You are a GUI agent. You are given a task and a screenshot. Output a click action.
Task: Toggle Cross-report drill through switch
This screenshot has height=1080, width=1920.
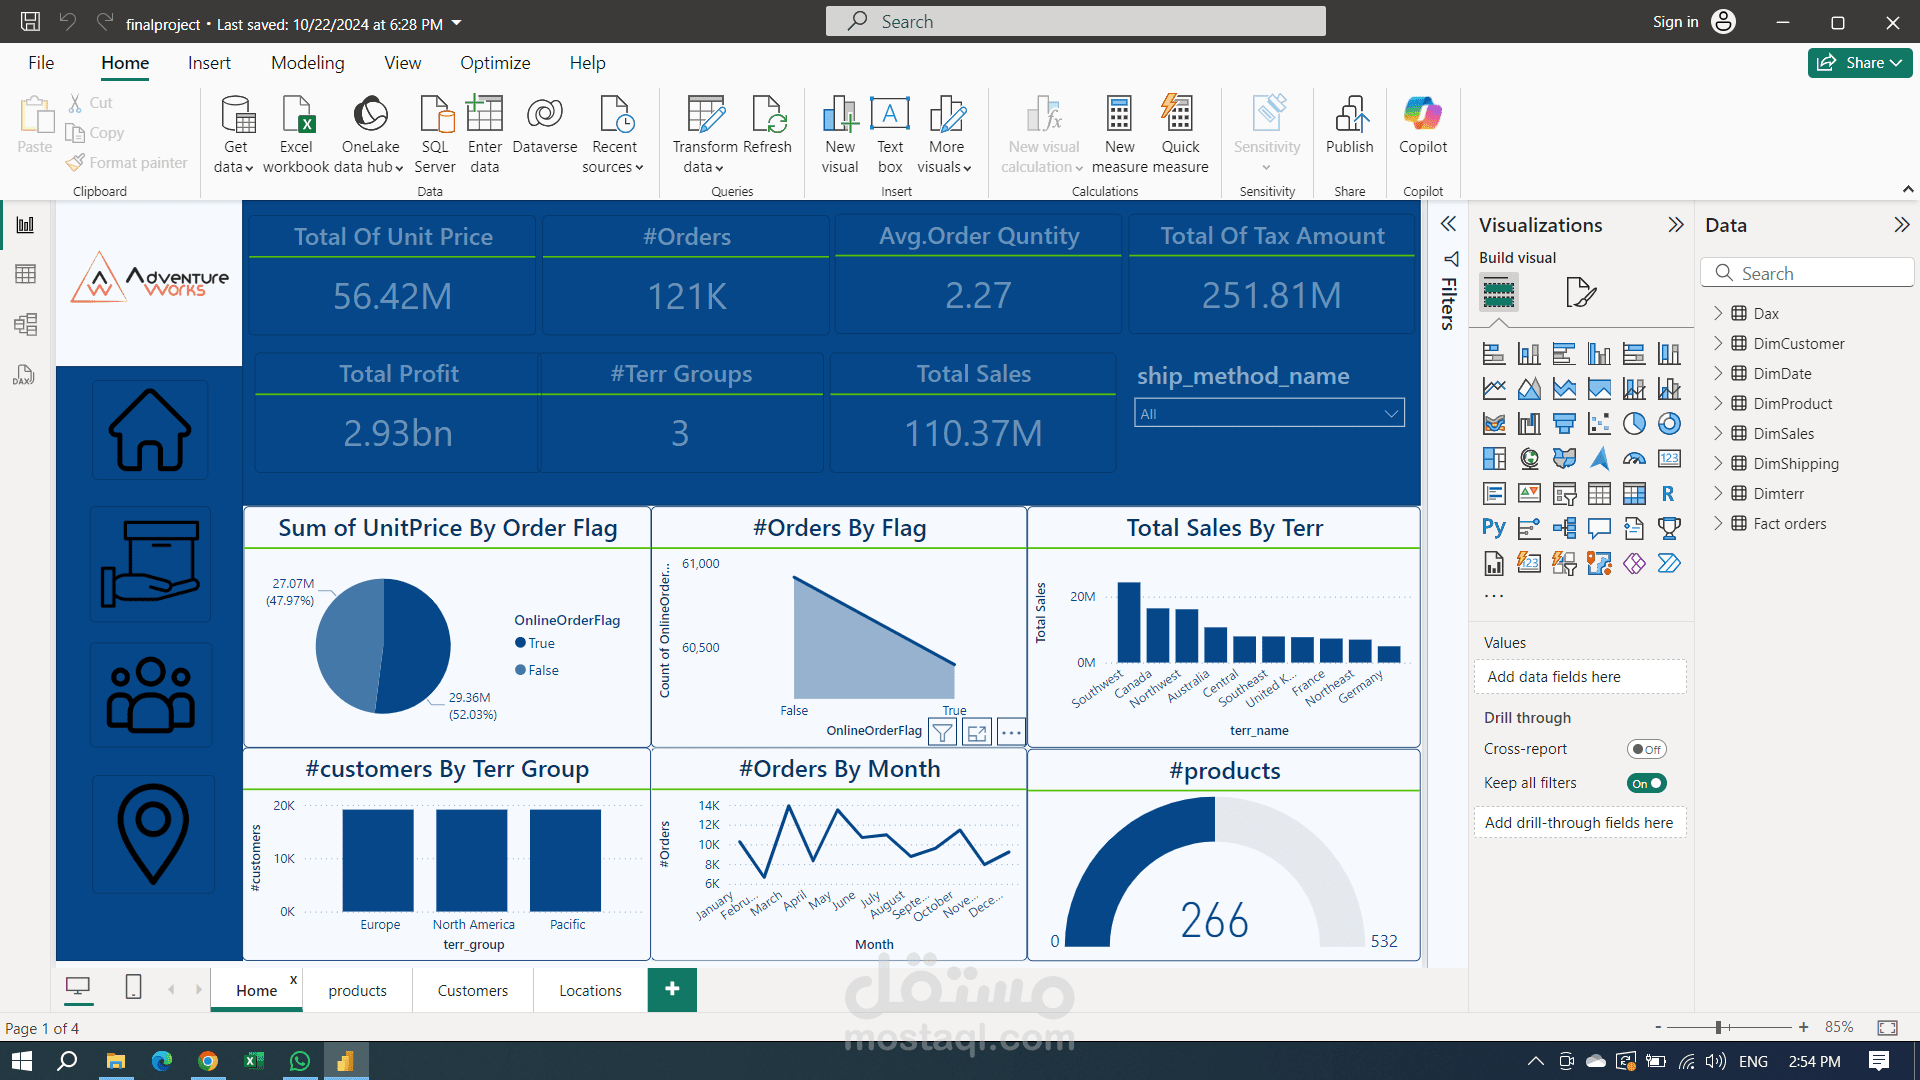pyautogui.click(x=1646, y=749)
